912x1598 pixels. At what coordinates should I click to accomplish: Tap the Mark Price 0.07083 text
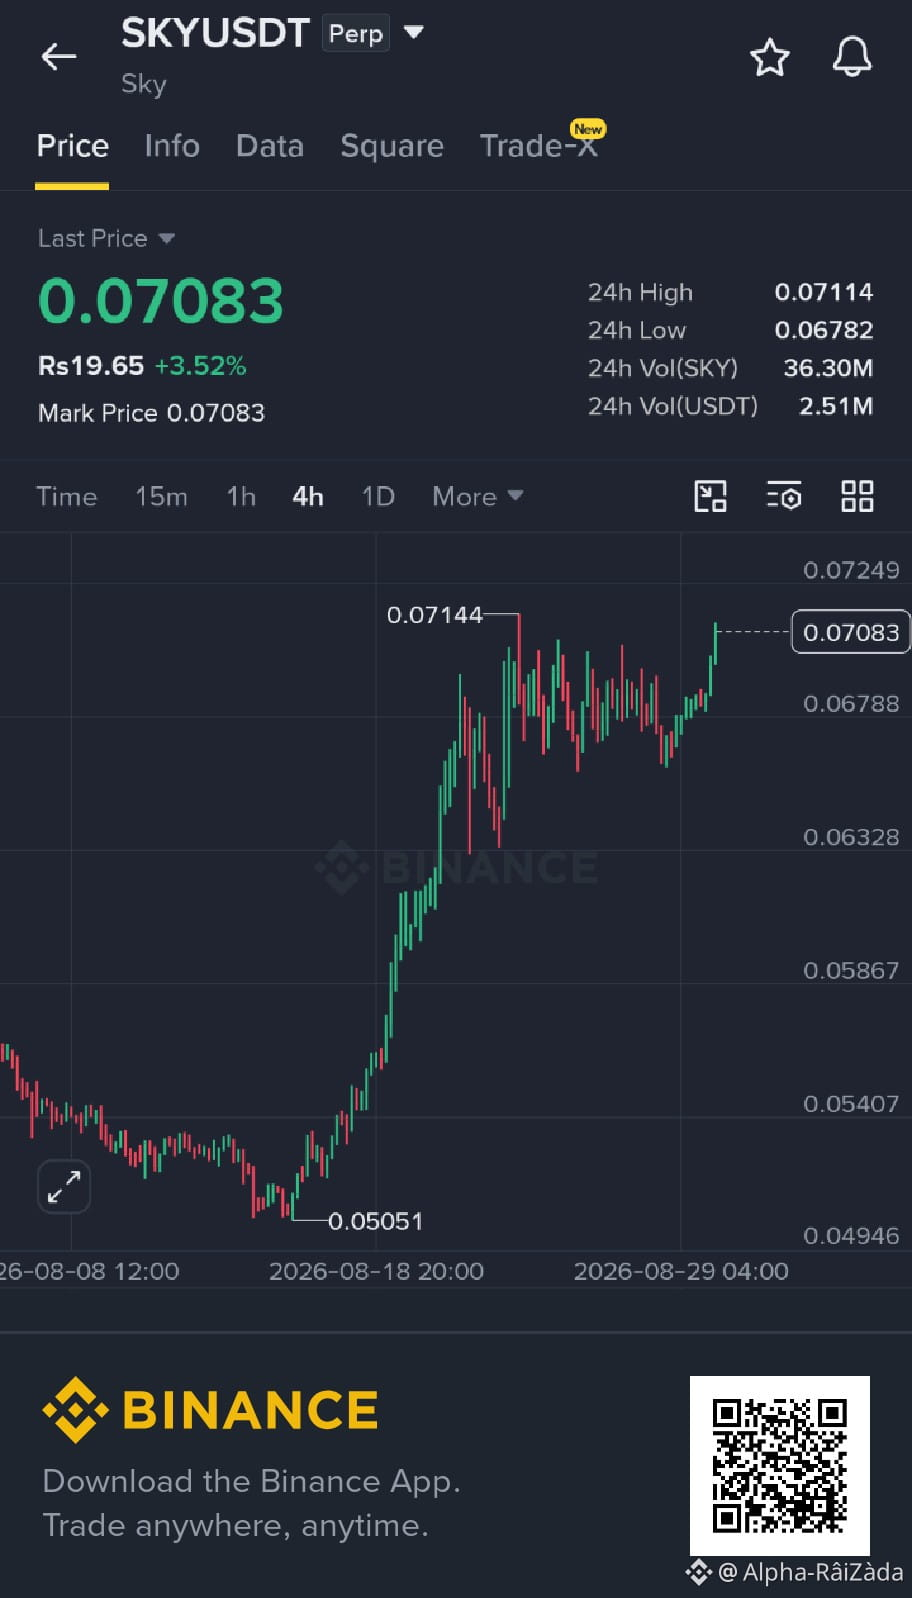click(x=151, y=413)
